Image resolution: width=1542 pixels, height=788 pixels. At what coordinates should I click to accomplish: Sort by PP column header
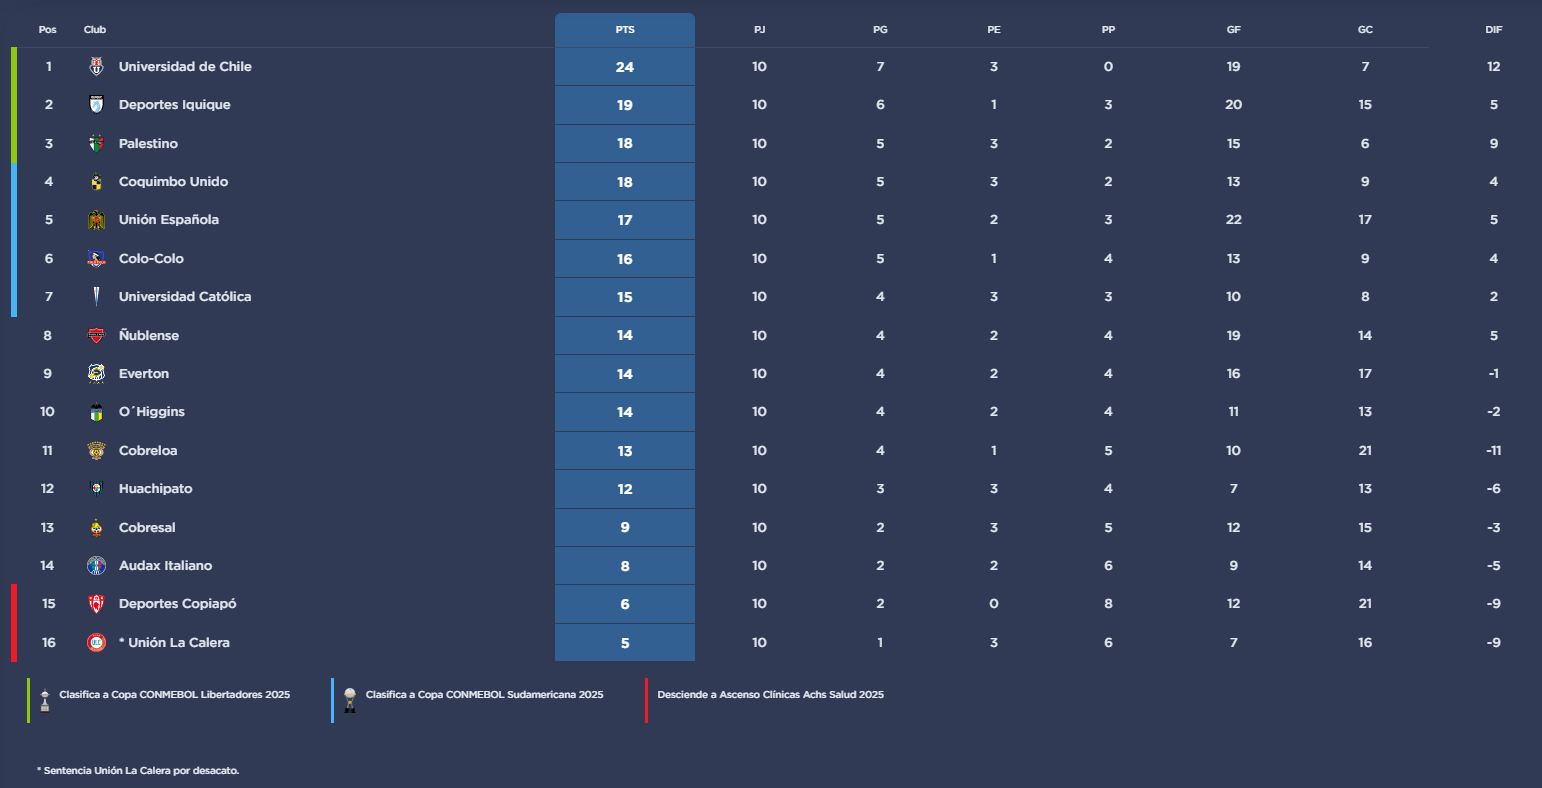1108,30
